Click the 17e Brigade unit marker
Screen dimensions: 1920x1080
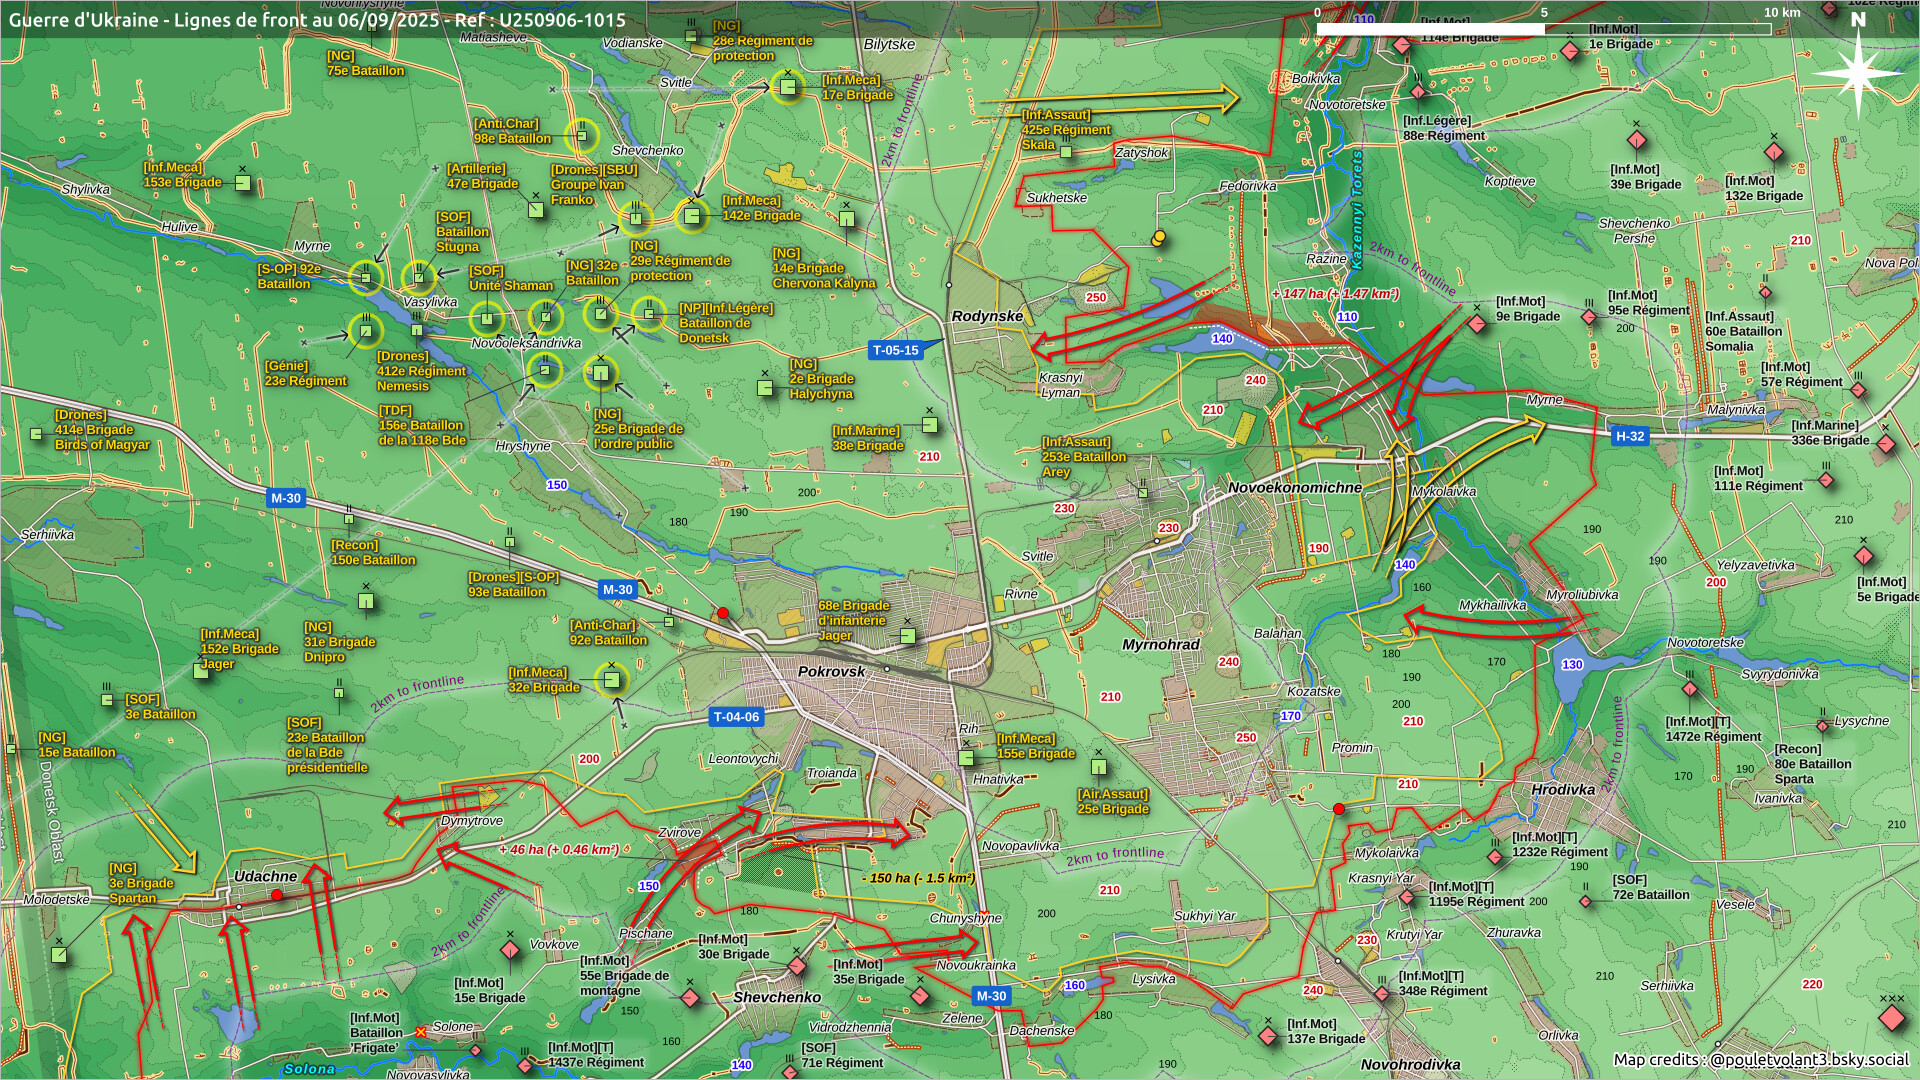(x=788, y=88)
